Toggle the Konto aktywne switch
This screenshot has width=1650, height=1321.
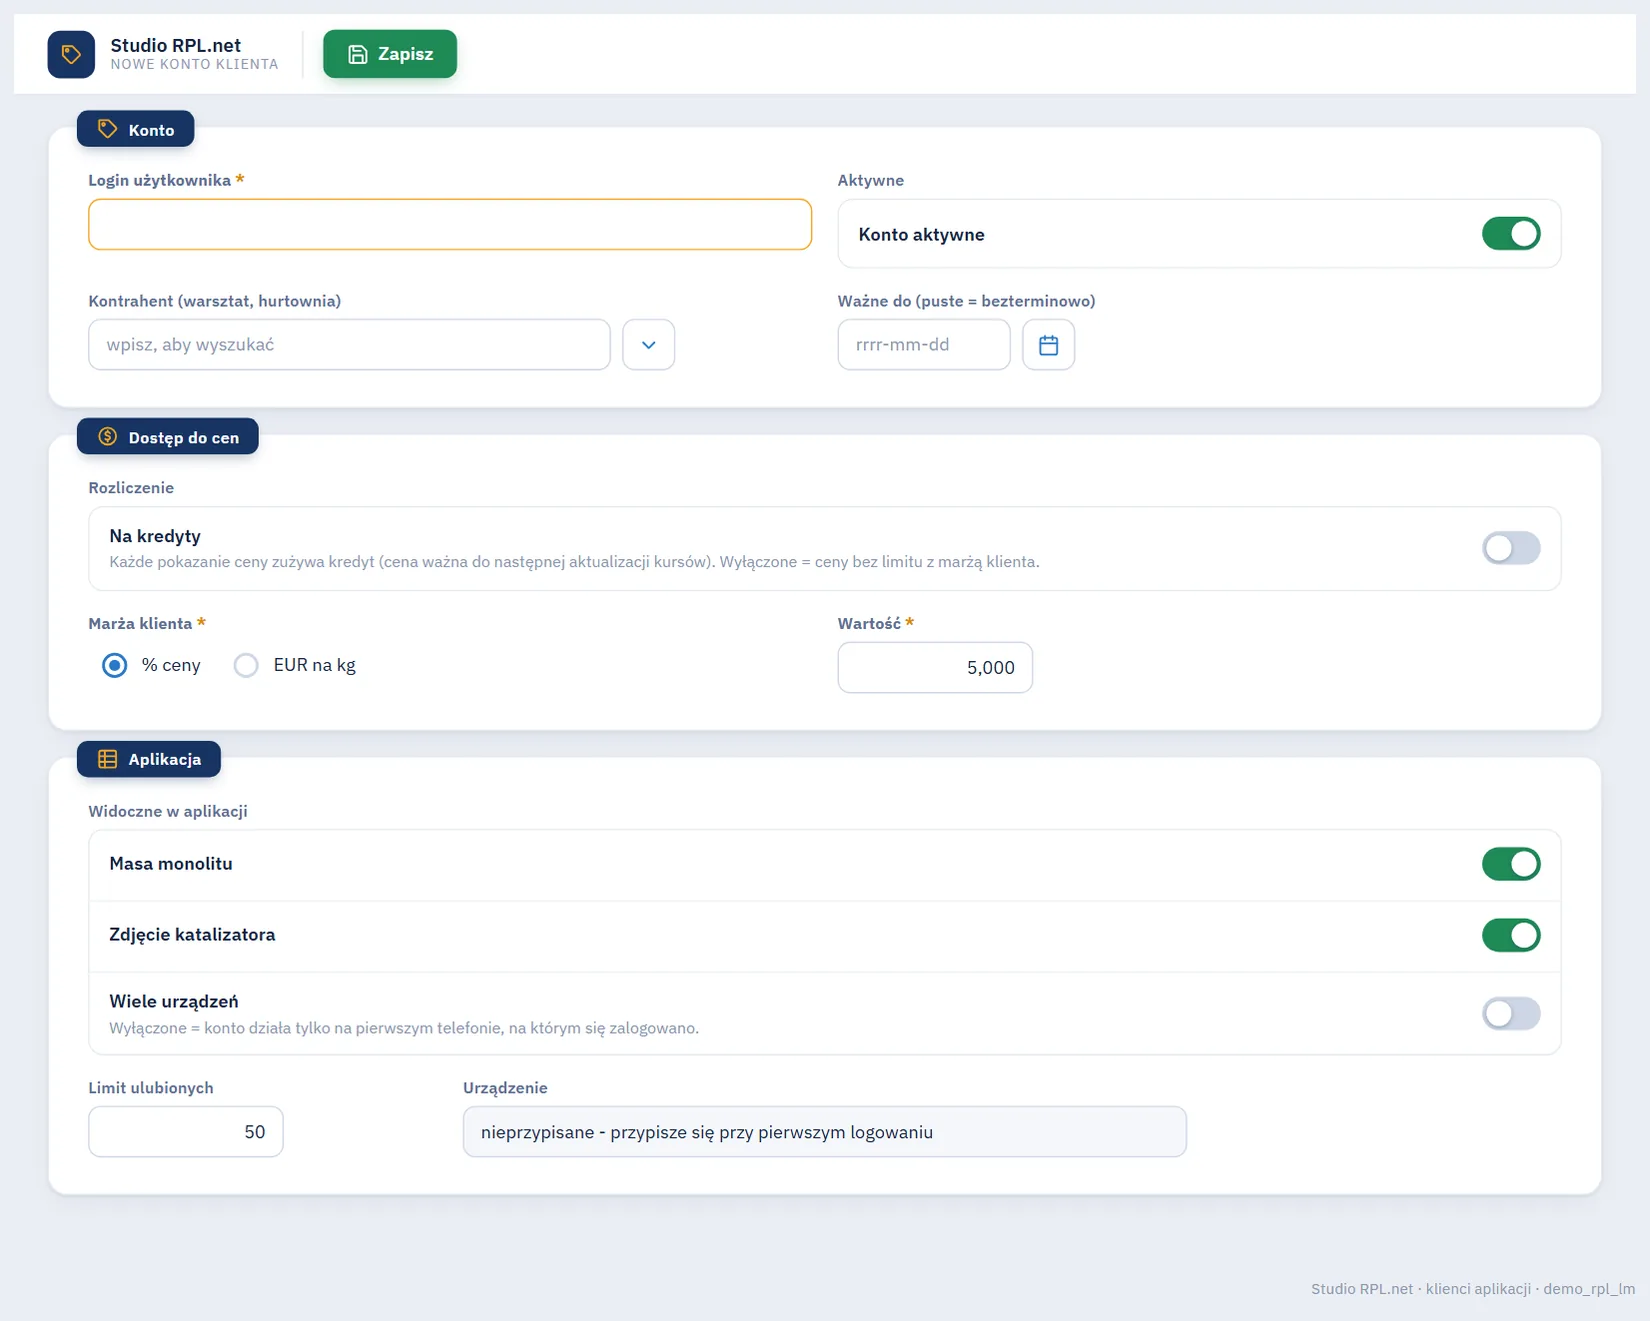tap(1511, 234)
